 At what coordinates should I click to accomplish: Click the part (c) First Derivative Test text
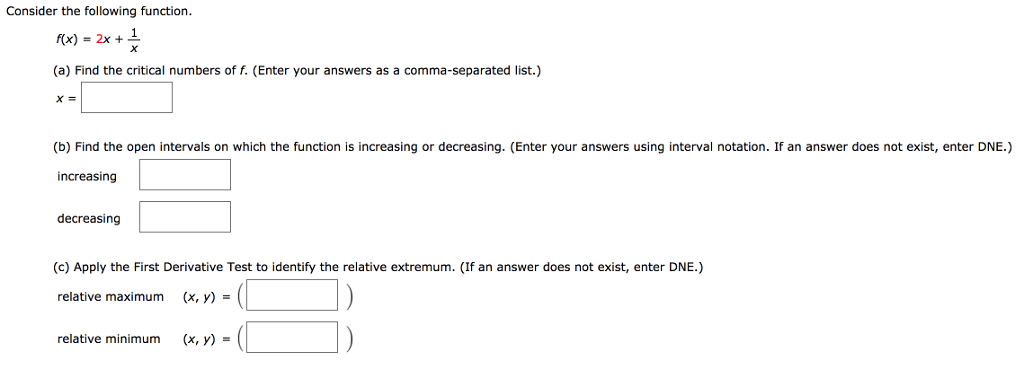click(378, 268)
